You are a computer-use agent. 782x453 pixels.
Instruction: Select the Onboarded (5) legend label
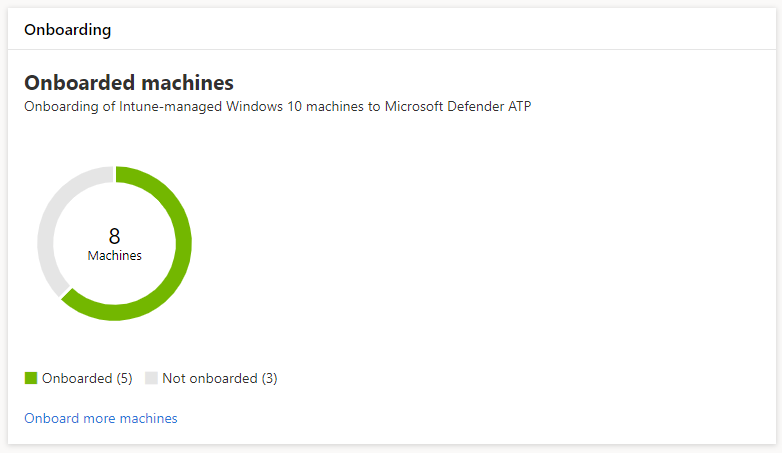(86, 378)
